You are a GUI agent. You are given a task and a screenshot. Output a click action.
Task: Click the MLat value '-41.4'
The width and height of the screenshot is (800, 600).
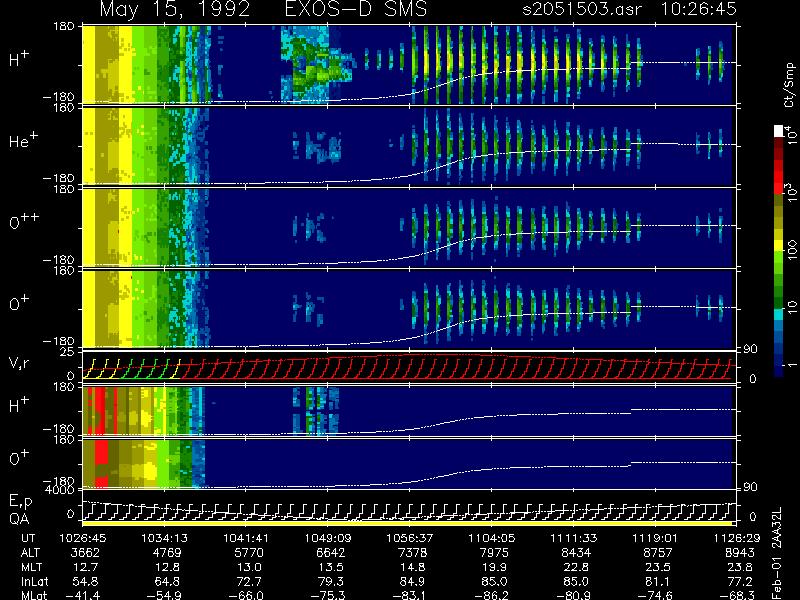(83, 595)
